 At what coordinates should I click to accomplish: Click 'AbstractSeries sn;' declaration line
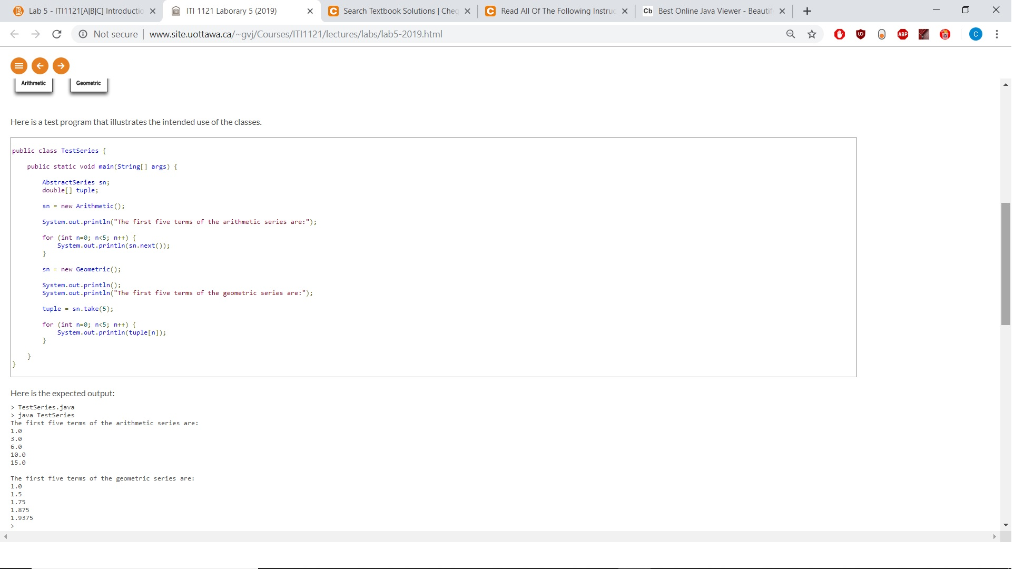(x=76, y=182)
